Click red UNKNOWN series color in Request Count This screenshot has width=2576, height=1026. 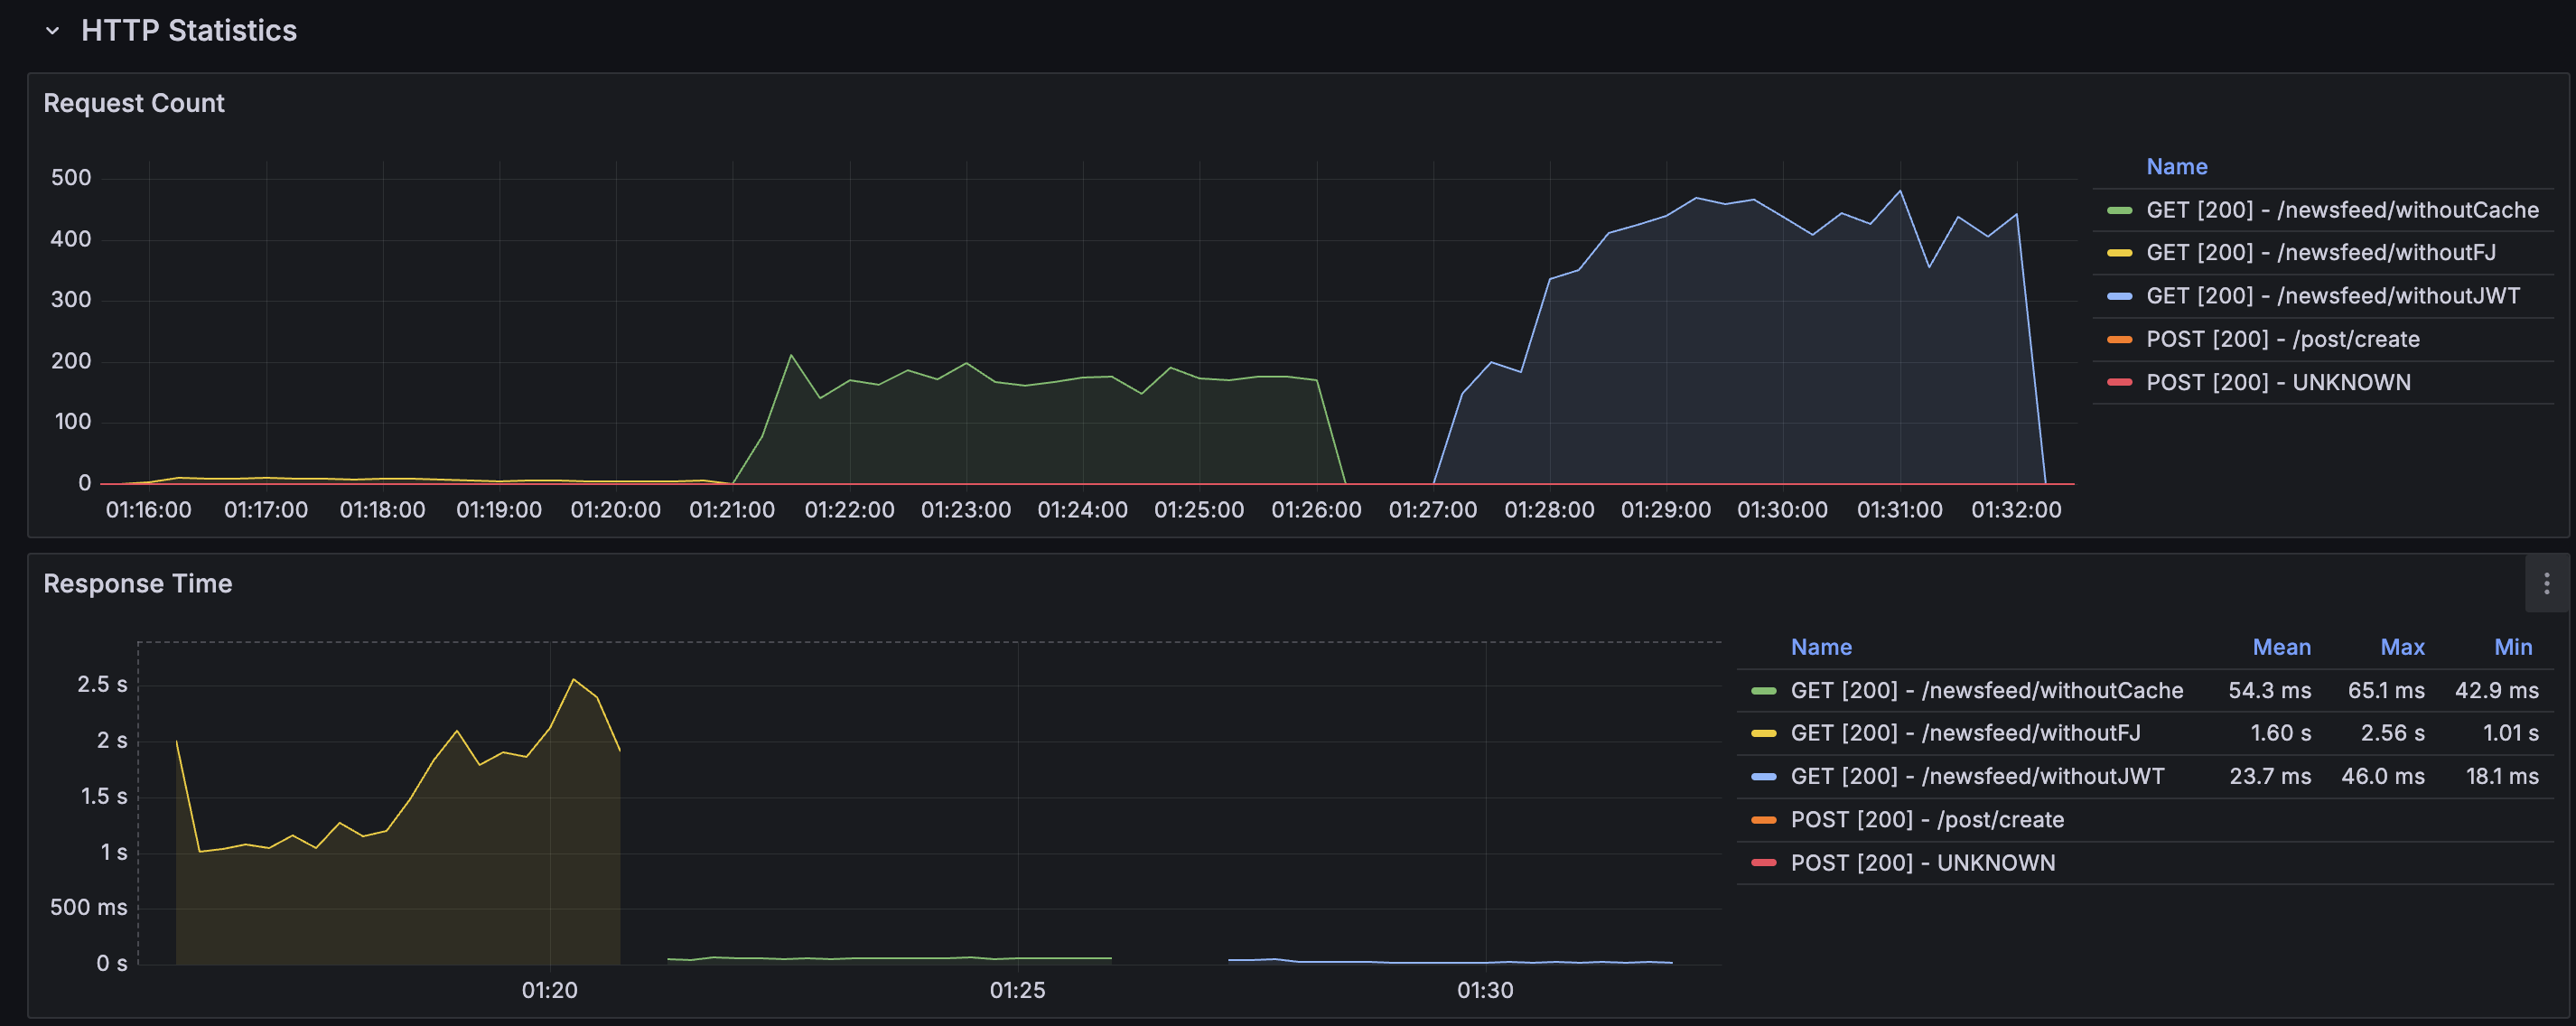[x=2119, y=382]
